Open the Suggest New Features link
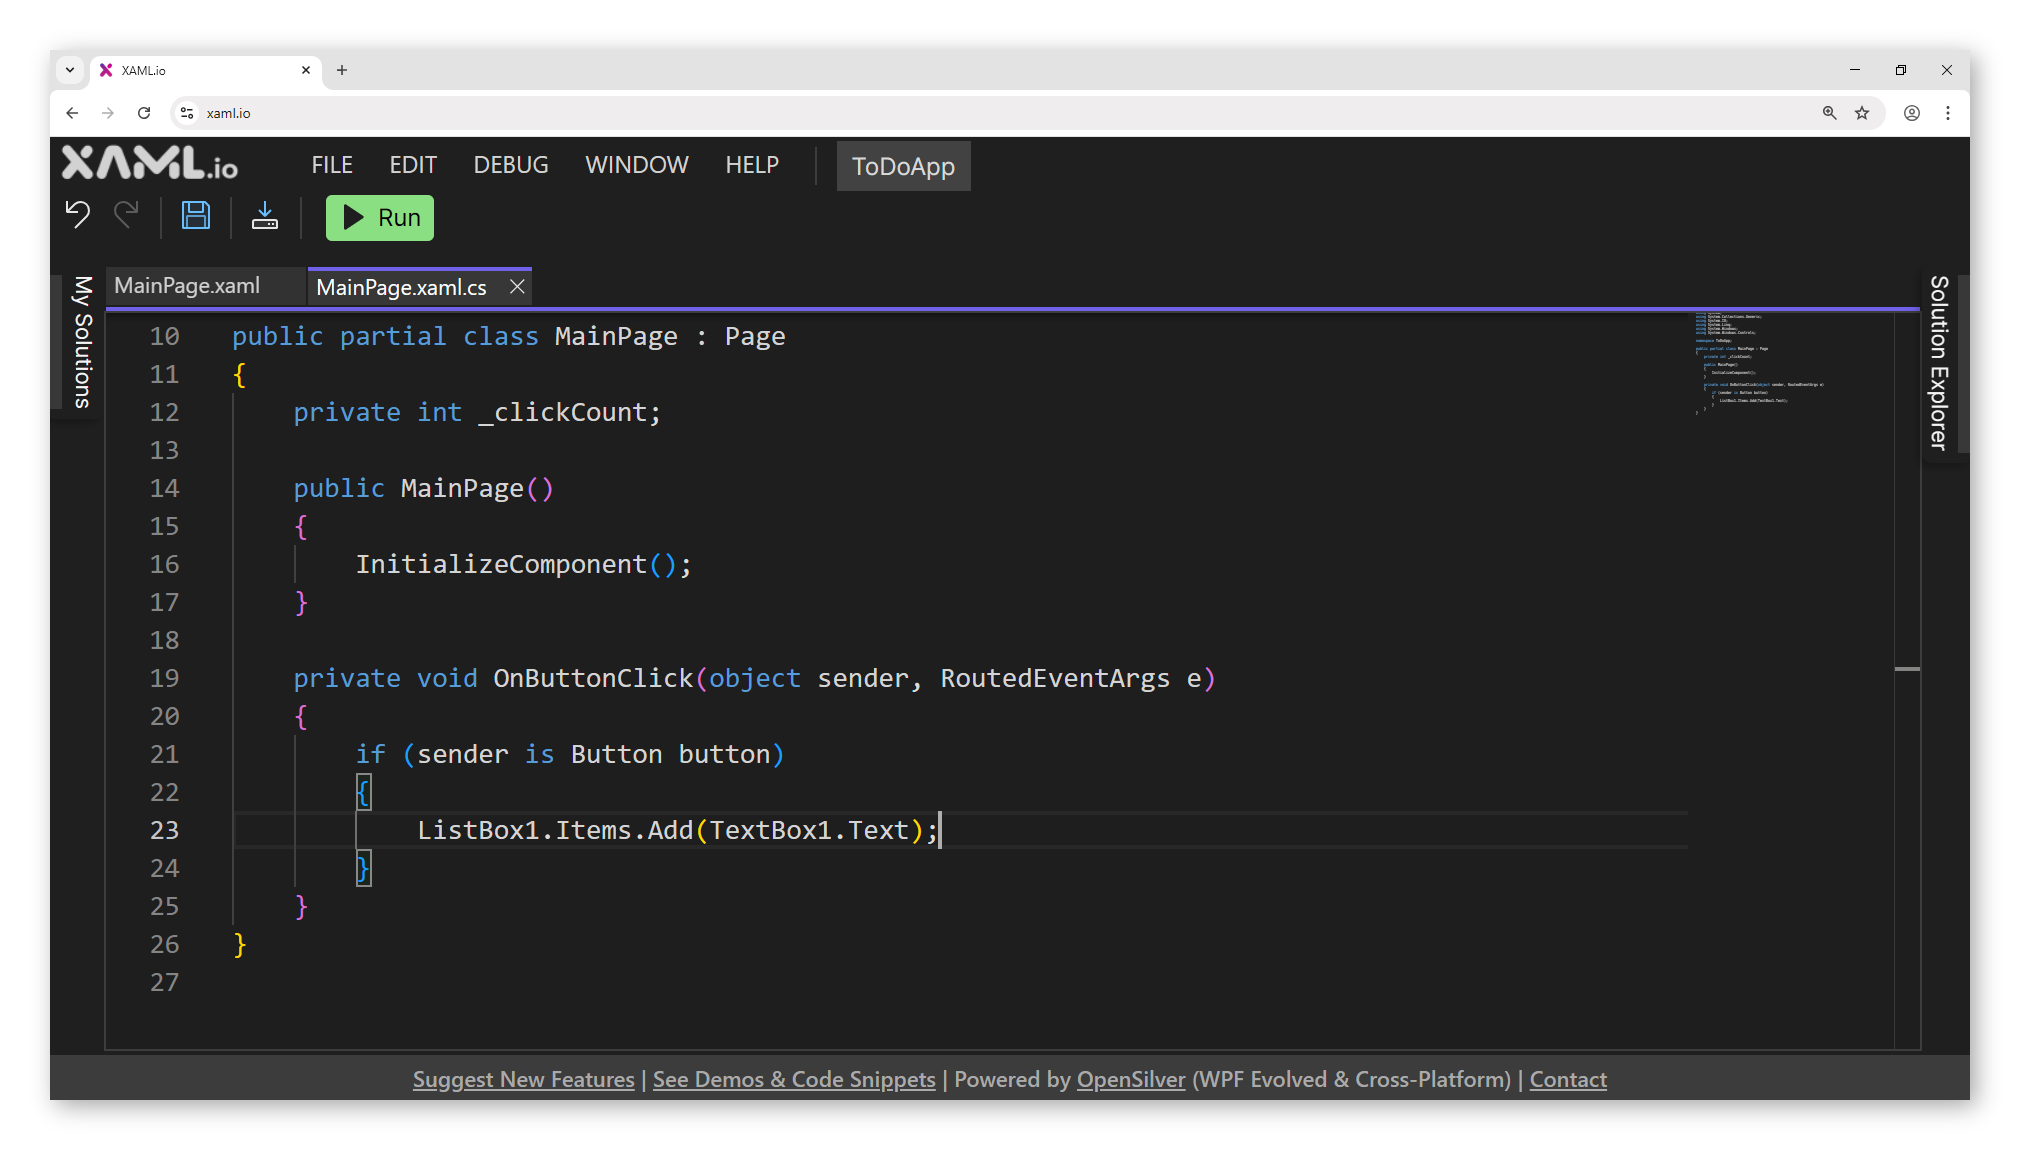The width and height of the screenshot is (2020, 1150). tap(522, 1079)
